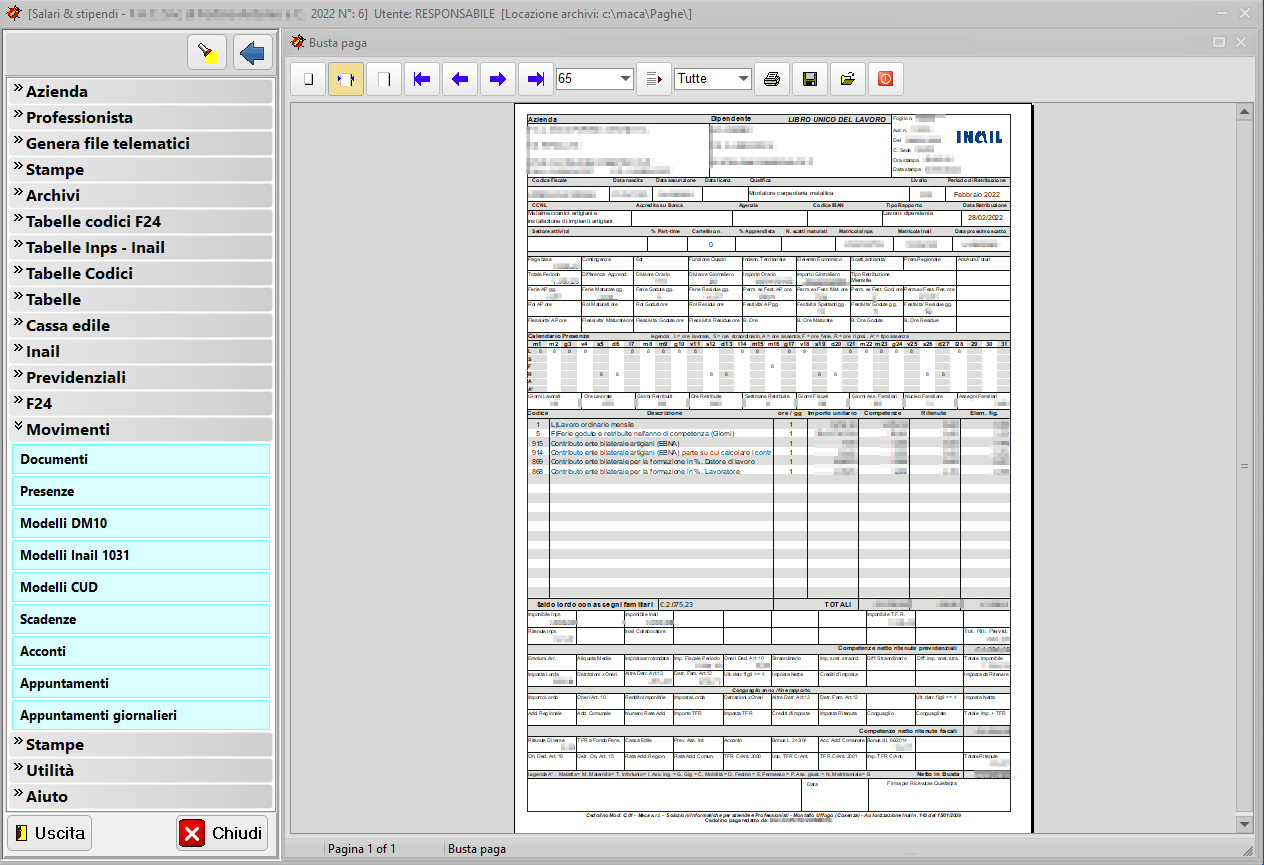Image resolution: width=1264 pixels, height=865 pixels.
Task: Click the large blue back arrow in the sidebar
Action: coord(253,53)
